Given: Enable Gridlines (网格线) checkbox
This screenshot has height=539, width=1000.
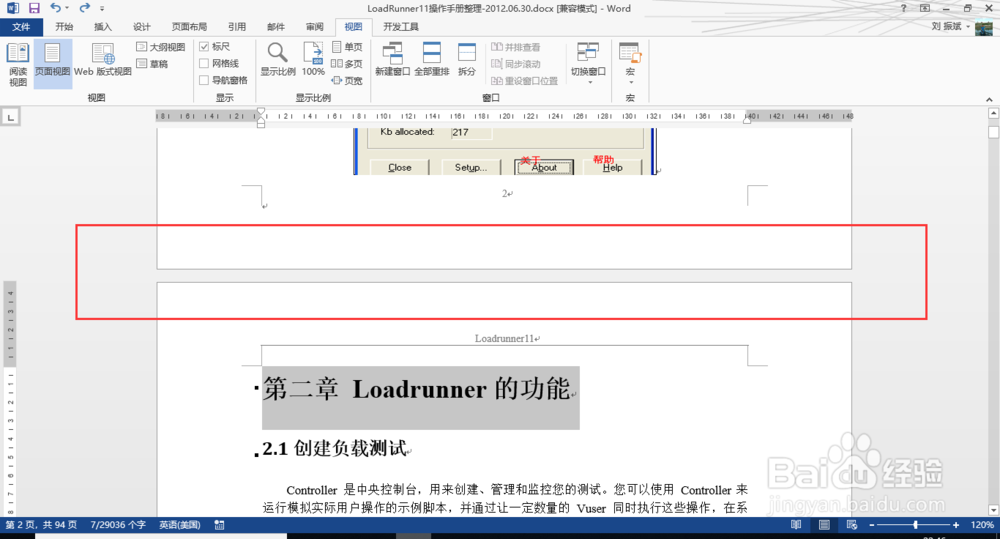Looking at the screenshot, I should click(204, 63).
